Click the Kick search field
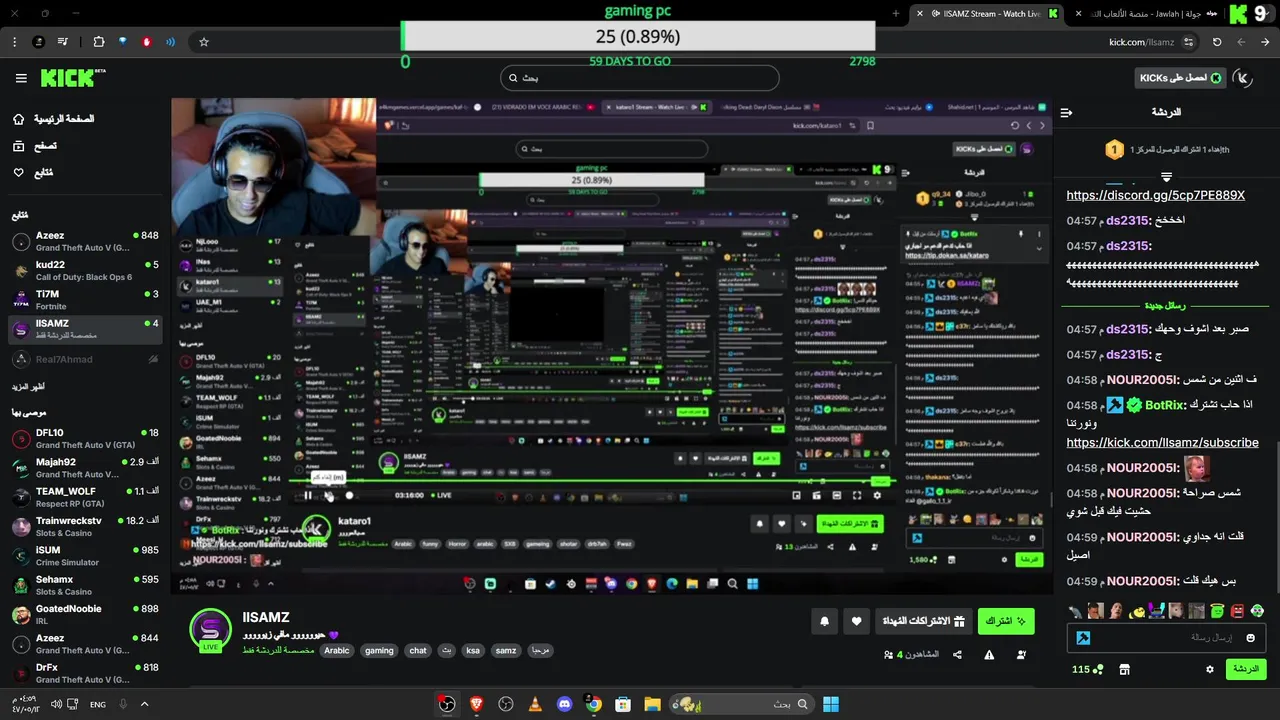The image size is (1280, 720). coord(640,78)
